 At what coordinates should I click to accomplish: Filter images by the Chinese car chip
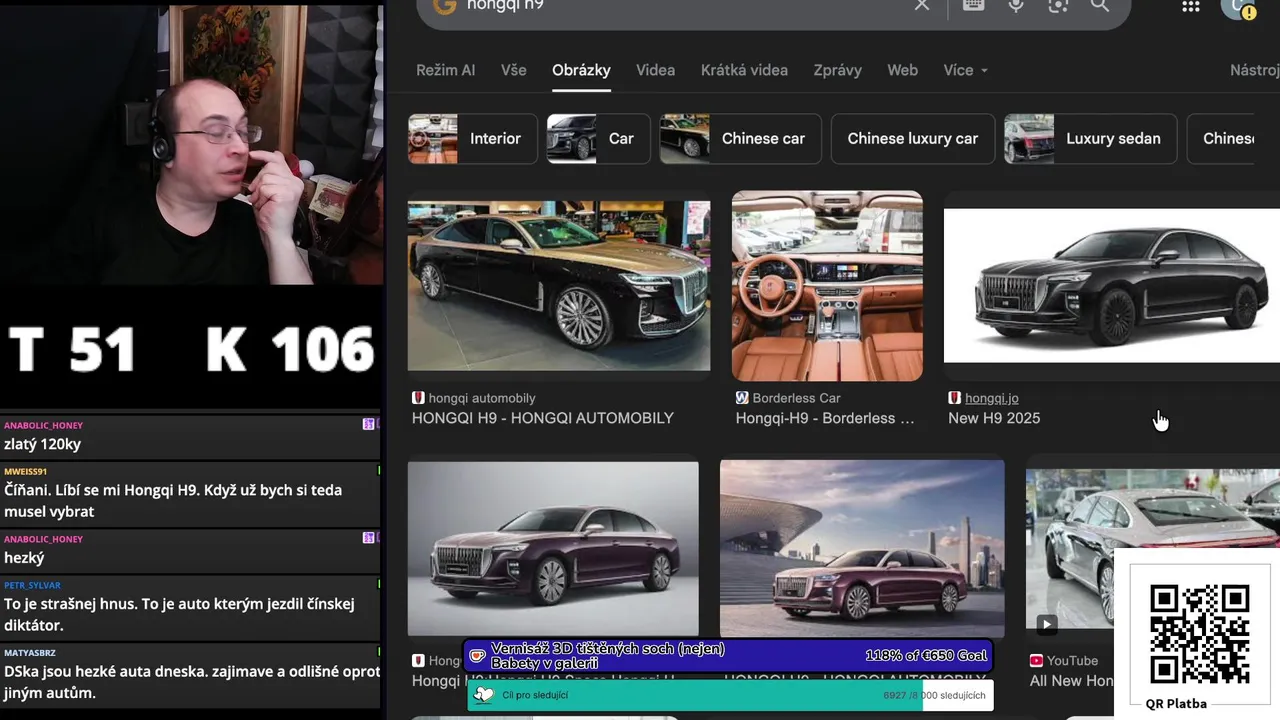pos(740,139)
